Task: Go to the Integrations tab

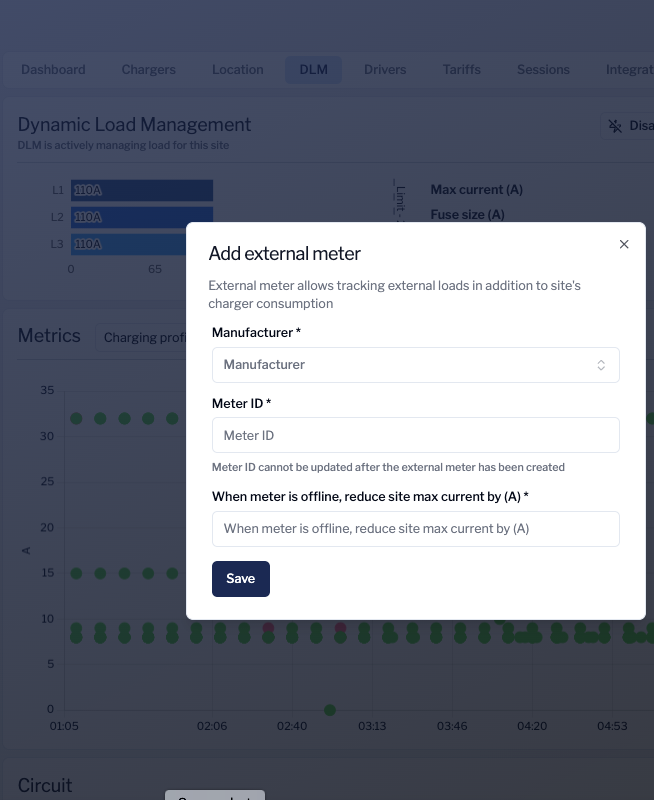Action: tap(628, 70)
